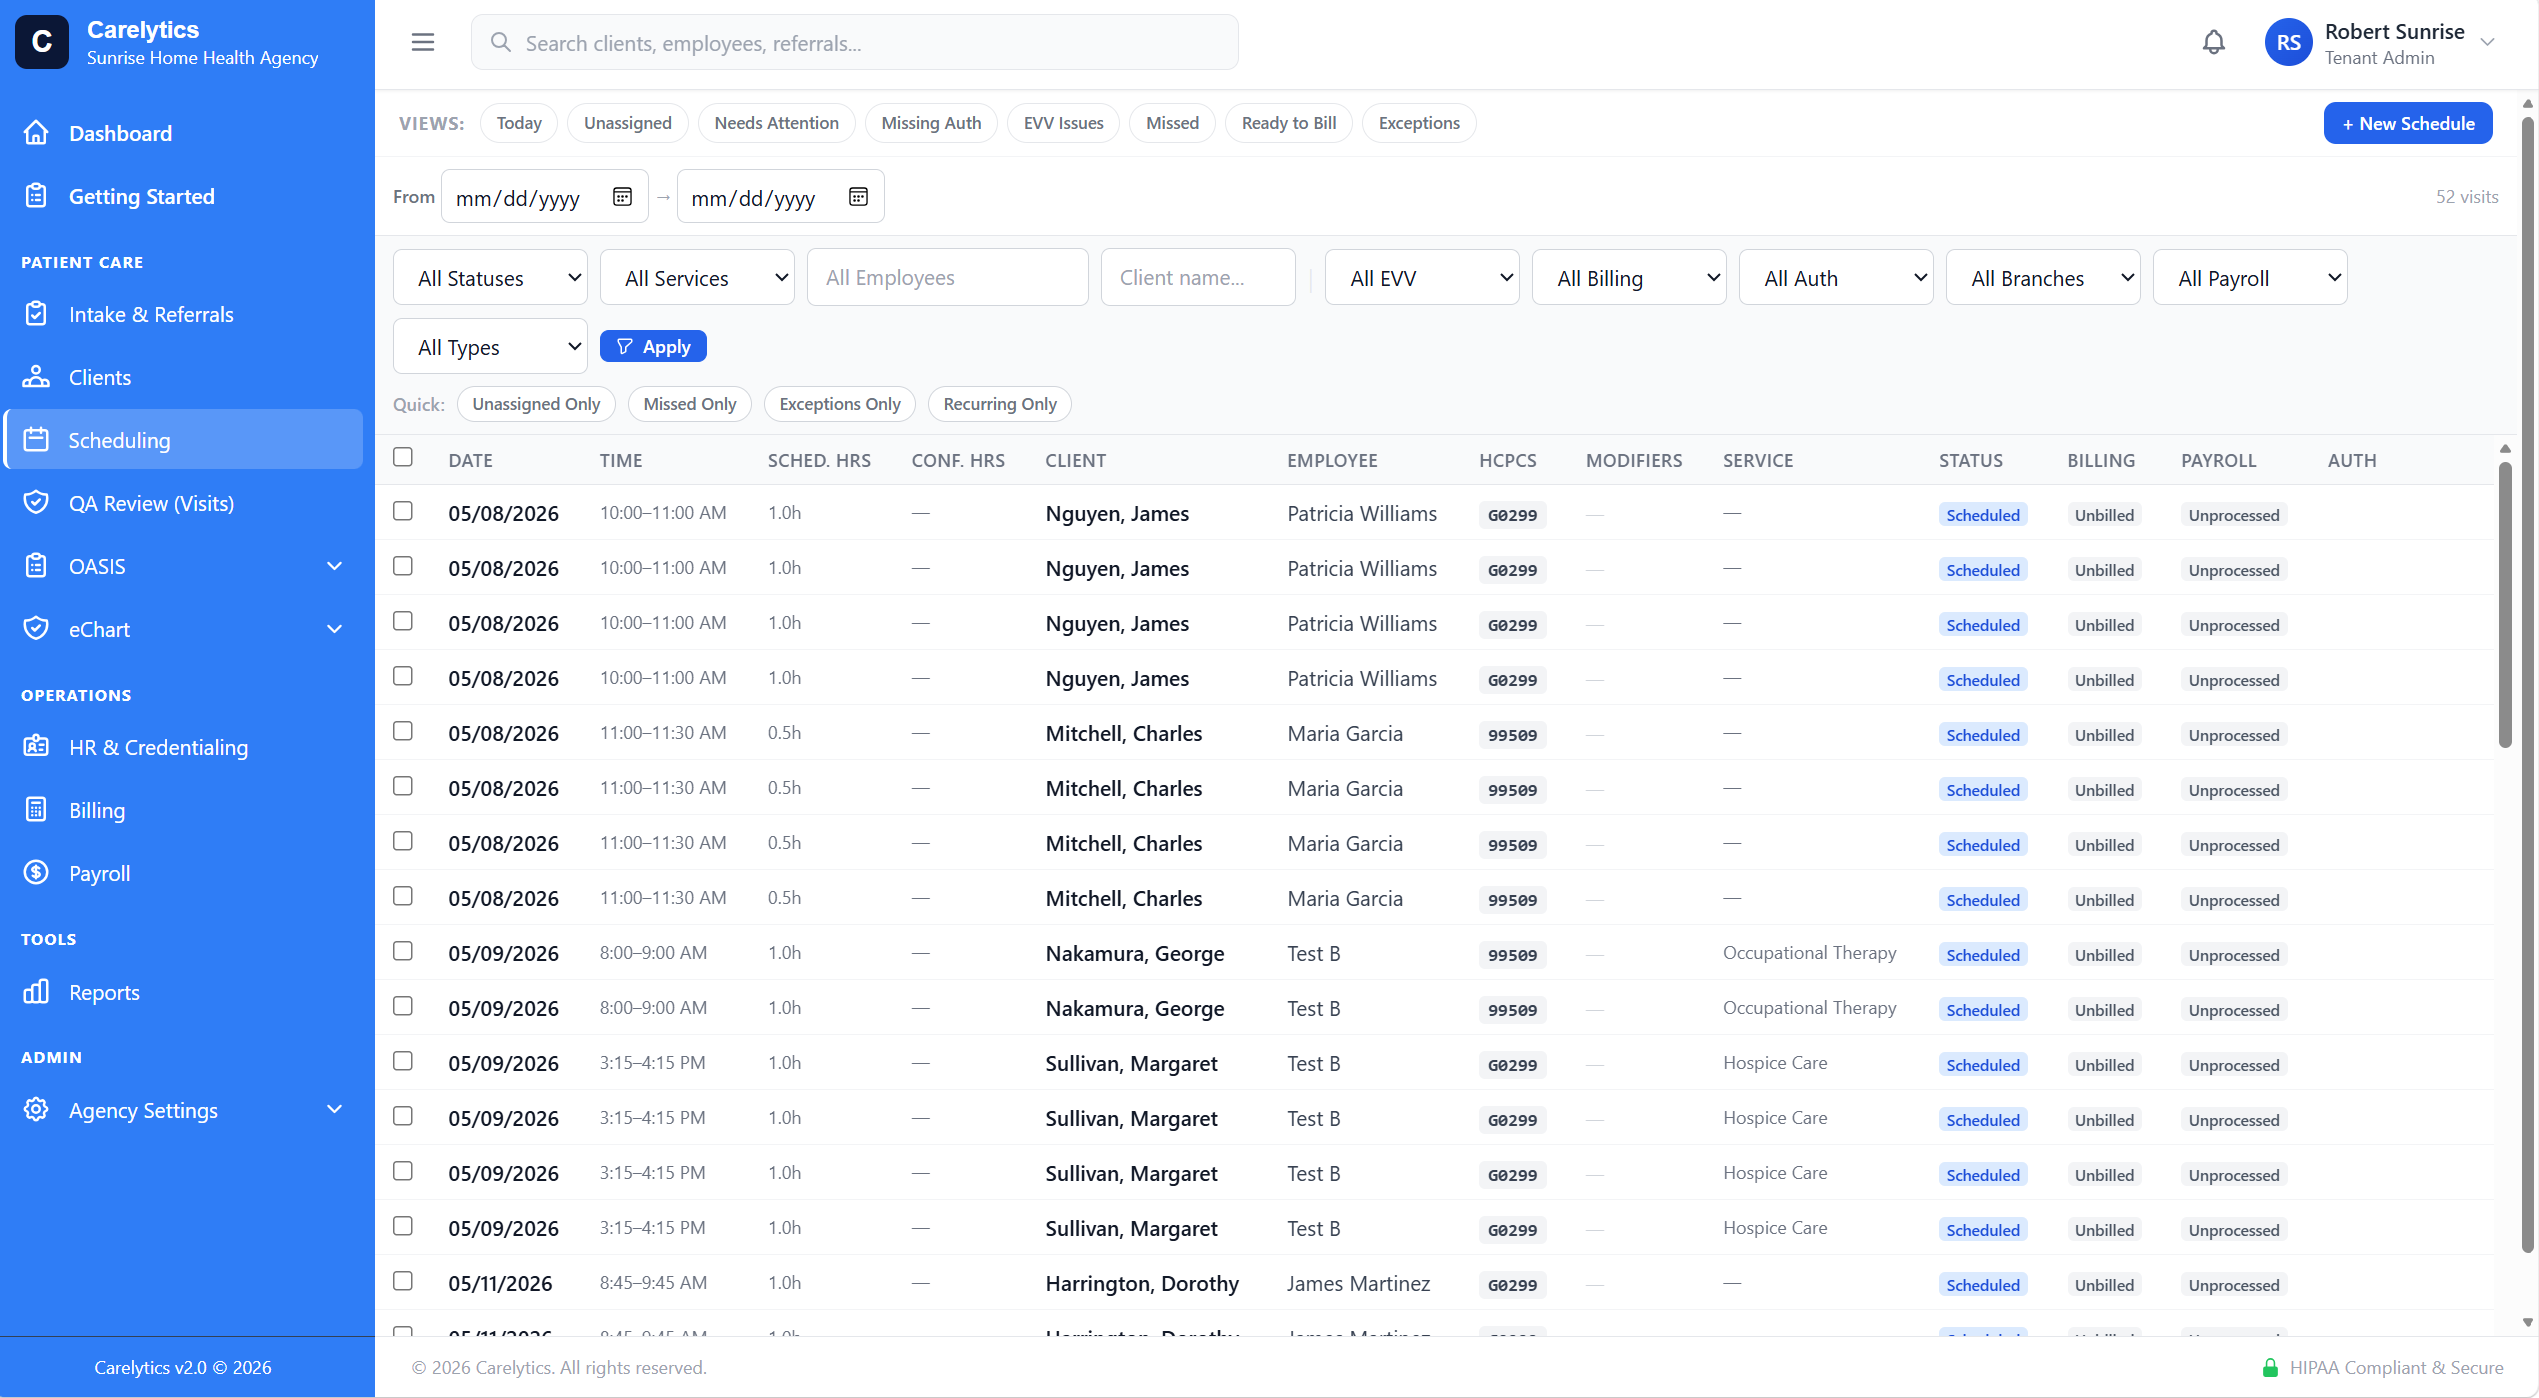Open the All Statuses dropdown

[x=490, y=277]
